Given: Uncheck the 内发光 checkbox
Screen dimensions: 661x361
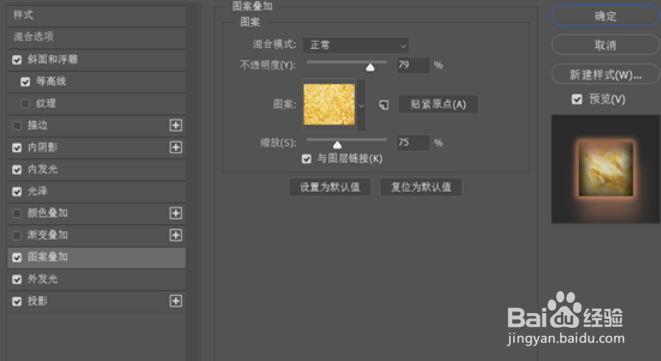Looking at the screenshot, I should point(17,170).
